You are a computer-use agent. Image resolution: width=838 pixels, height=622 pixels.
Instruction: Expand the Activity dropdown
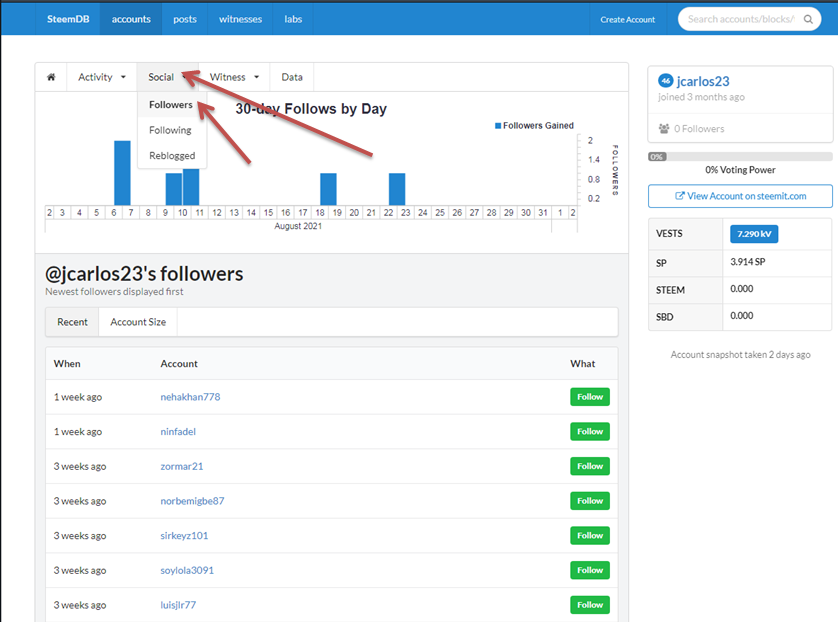102,77
